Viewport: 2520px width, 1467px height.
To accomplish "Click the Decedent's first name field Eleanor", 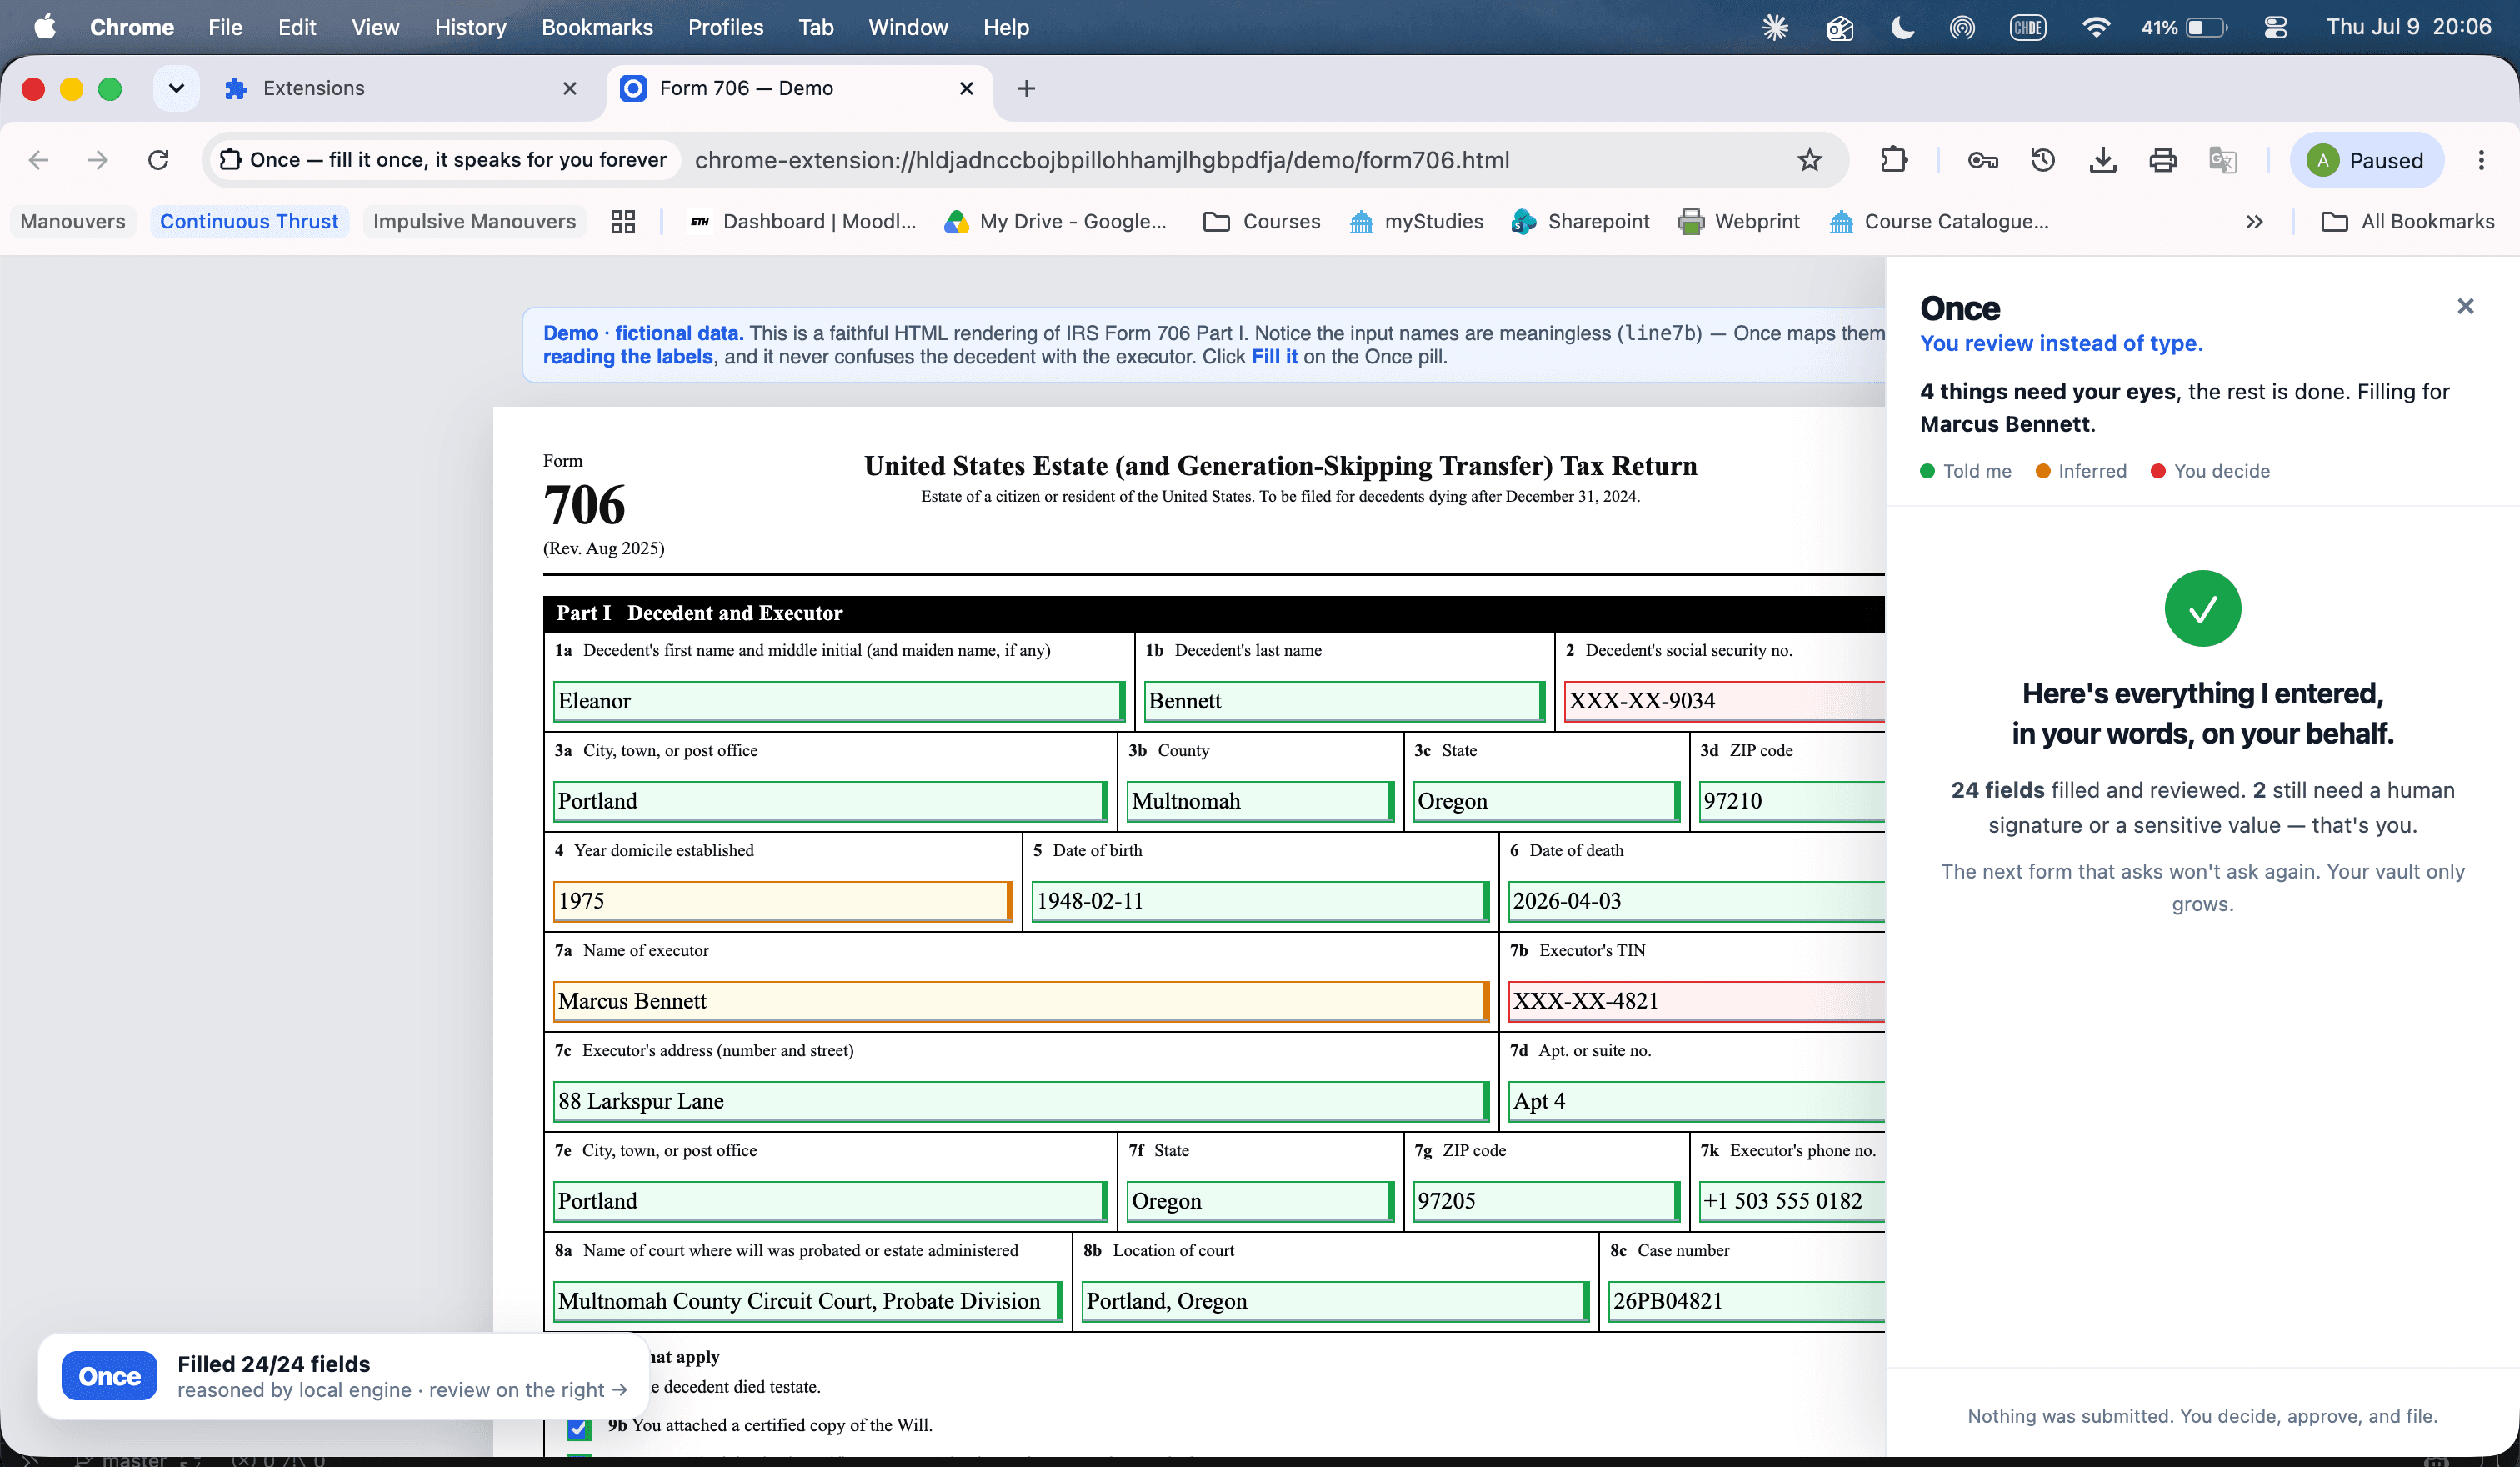I will click(x=838, y=700).
